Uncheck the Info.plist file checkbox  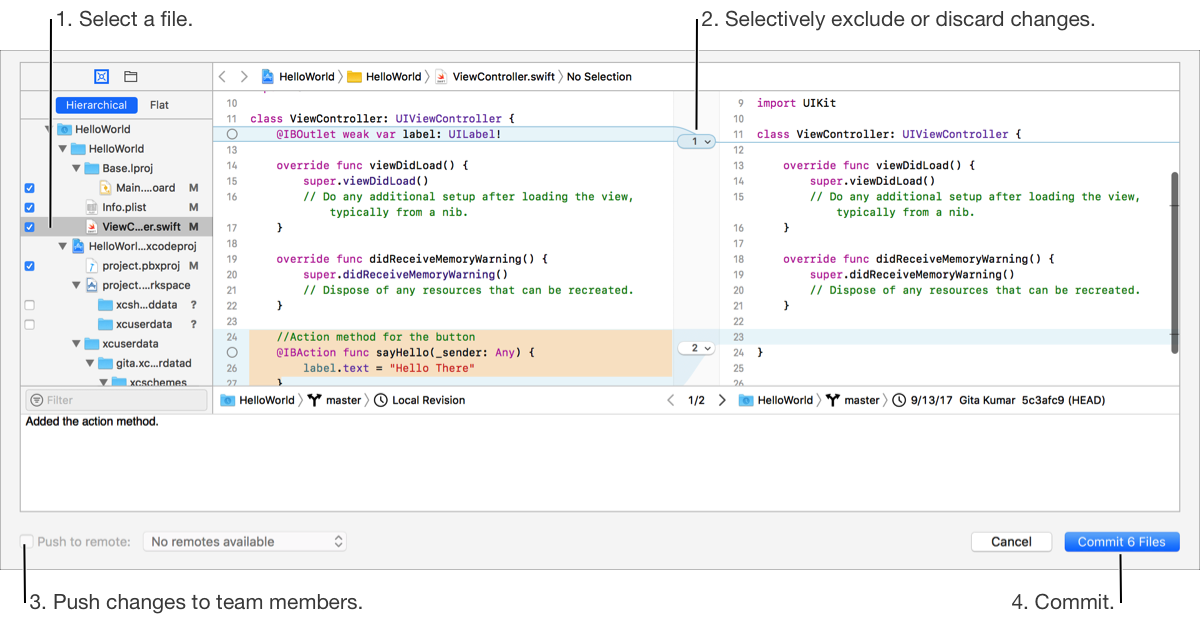(x=29, y=208)
